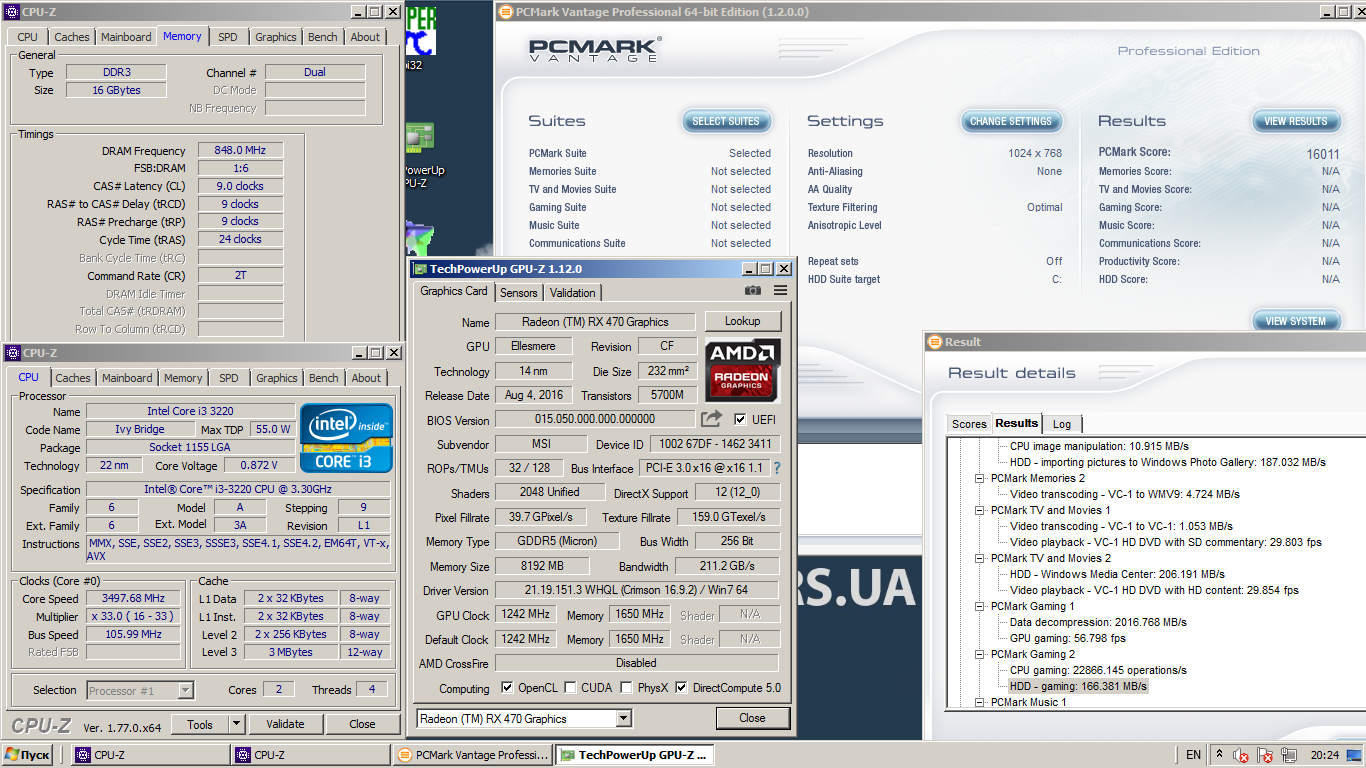Select 'CPU image manipulation: 10.915 MB/s' row
Image resolution: width=1366 pixels, height=768 pixels.
1099,446
